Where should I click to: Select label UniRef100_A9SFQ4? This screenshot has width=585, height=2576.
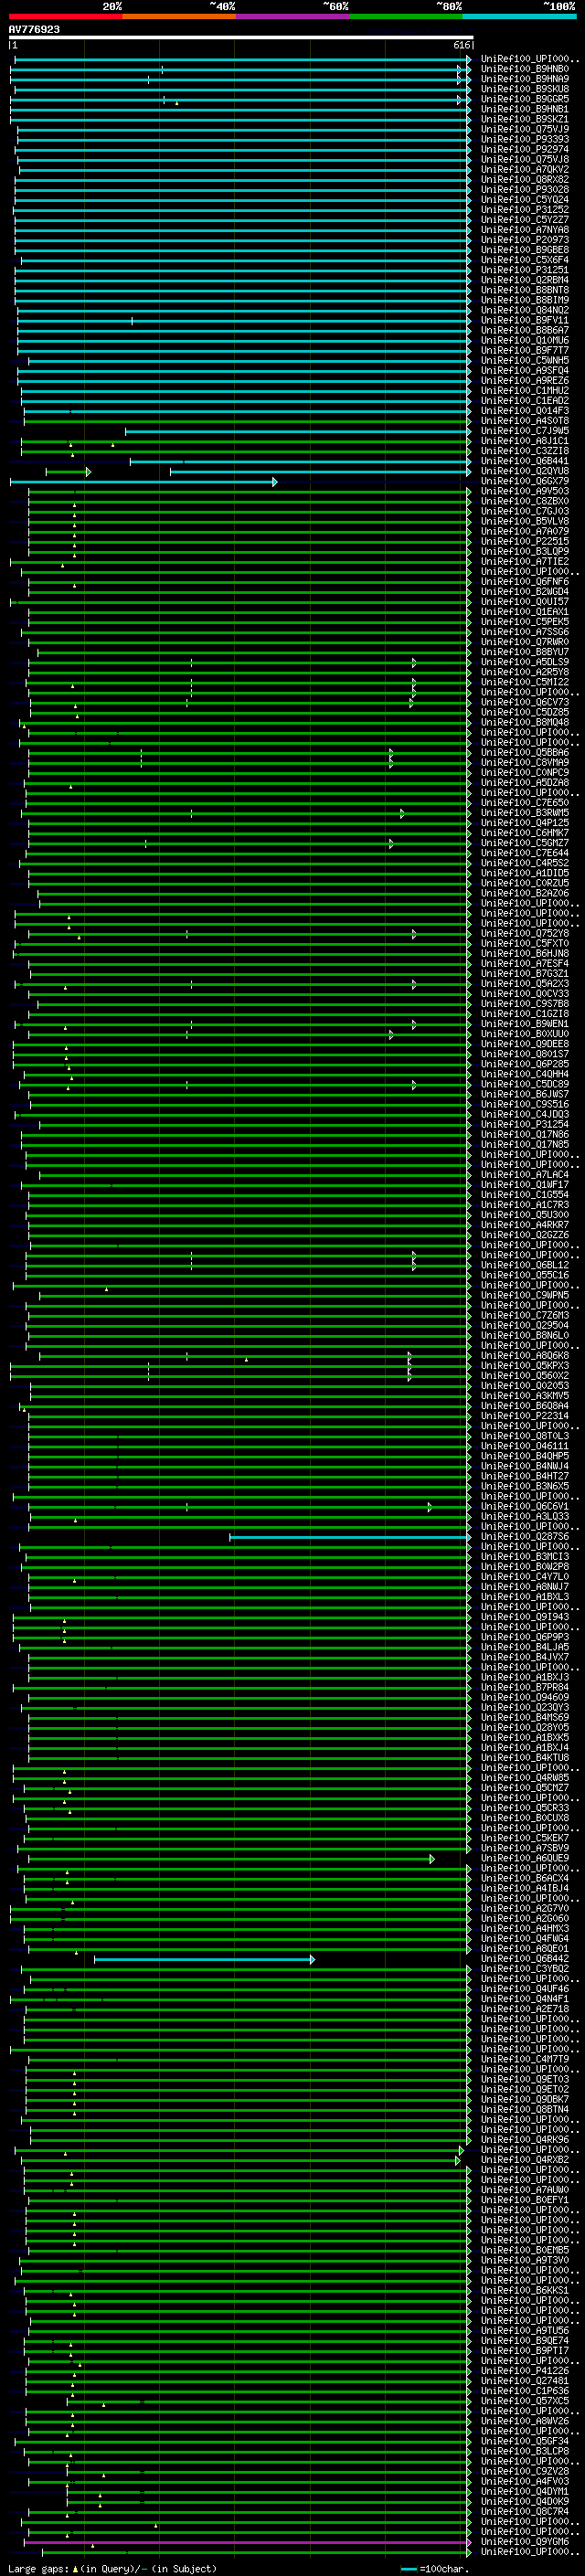click(524, 370)
